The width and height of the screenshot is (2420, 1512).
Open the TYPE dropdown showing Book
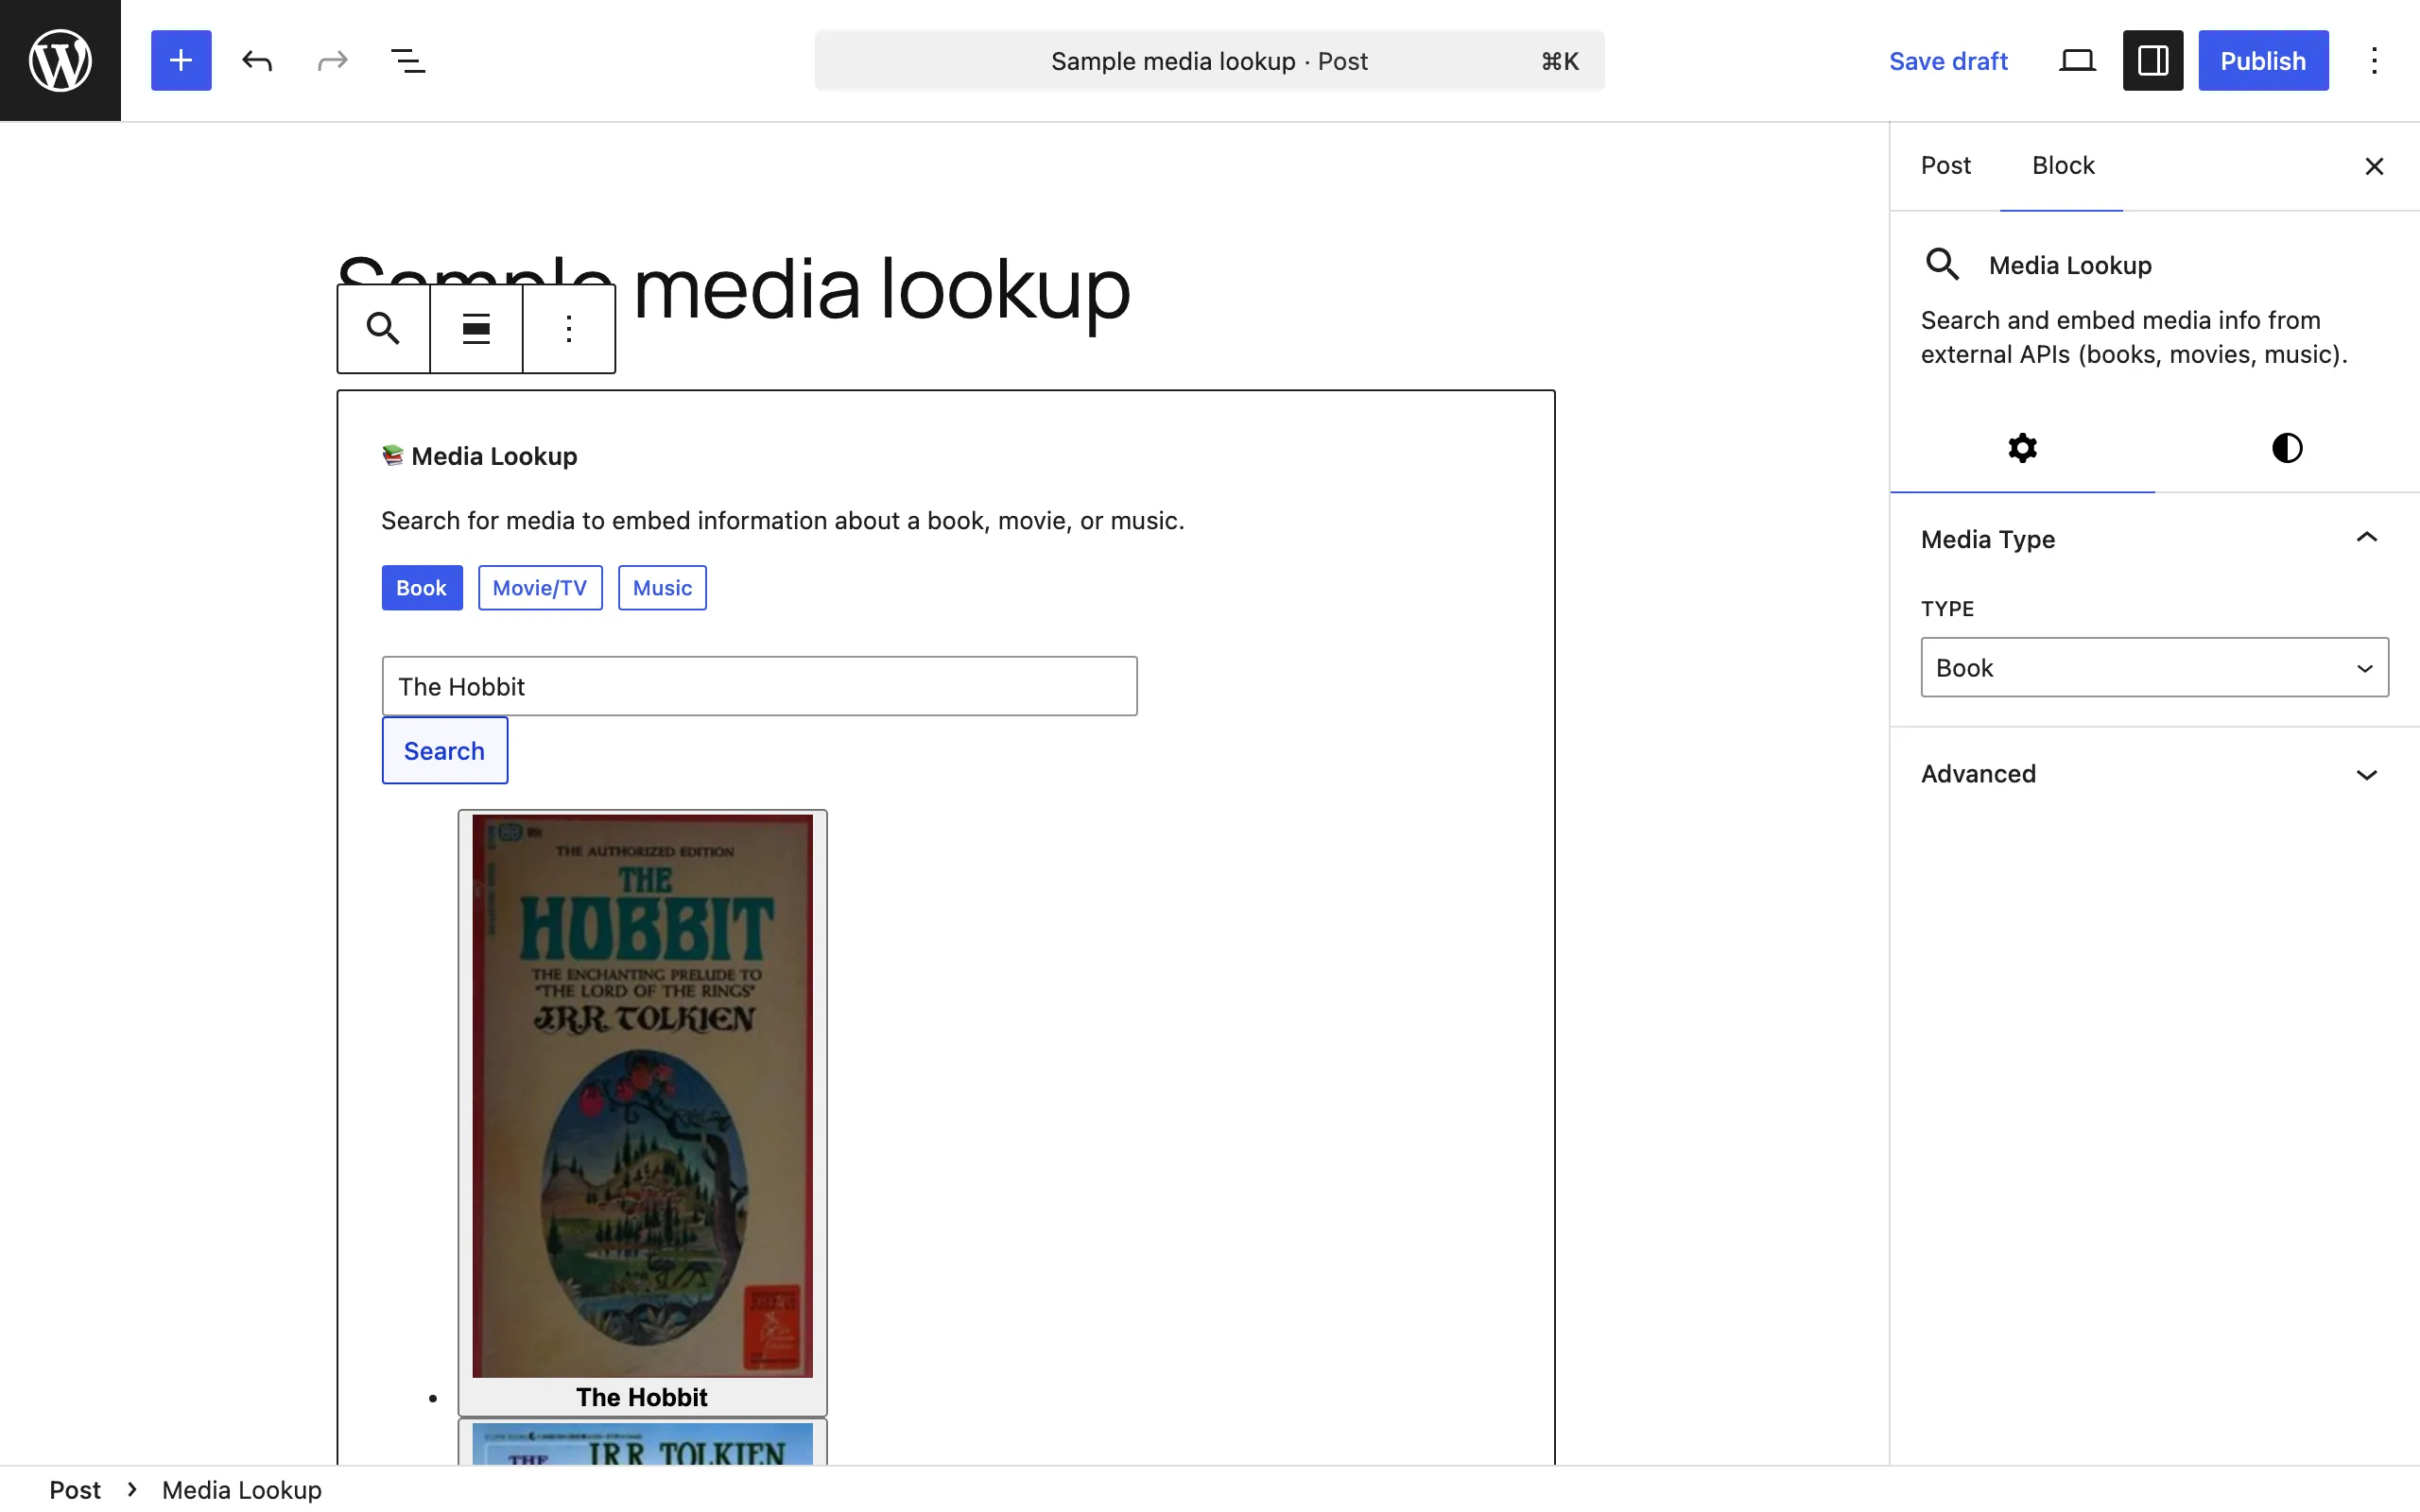[x=2154, y=667]
